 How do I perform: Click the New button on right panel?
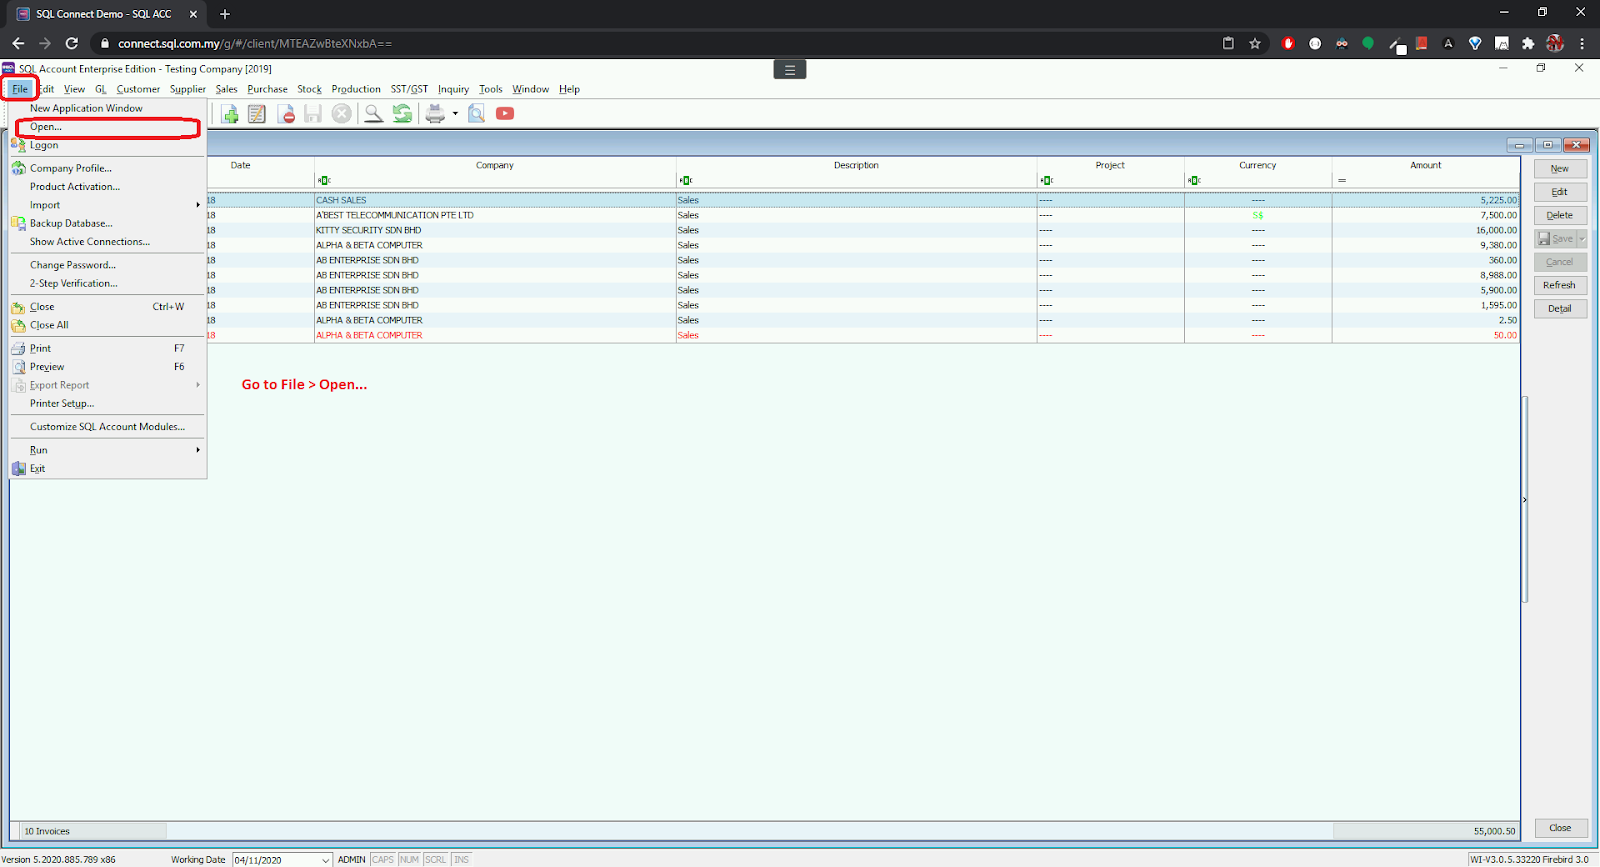pyautogui.click(x=1560, y=169)
